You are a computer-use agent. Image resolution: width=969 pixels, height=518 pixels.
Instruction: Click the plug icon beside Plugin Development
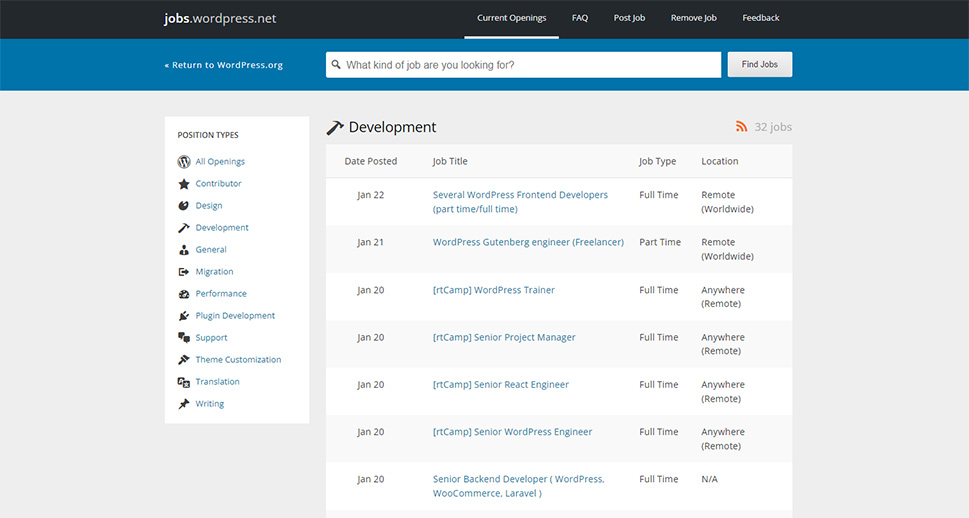(184, 316)
